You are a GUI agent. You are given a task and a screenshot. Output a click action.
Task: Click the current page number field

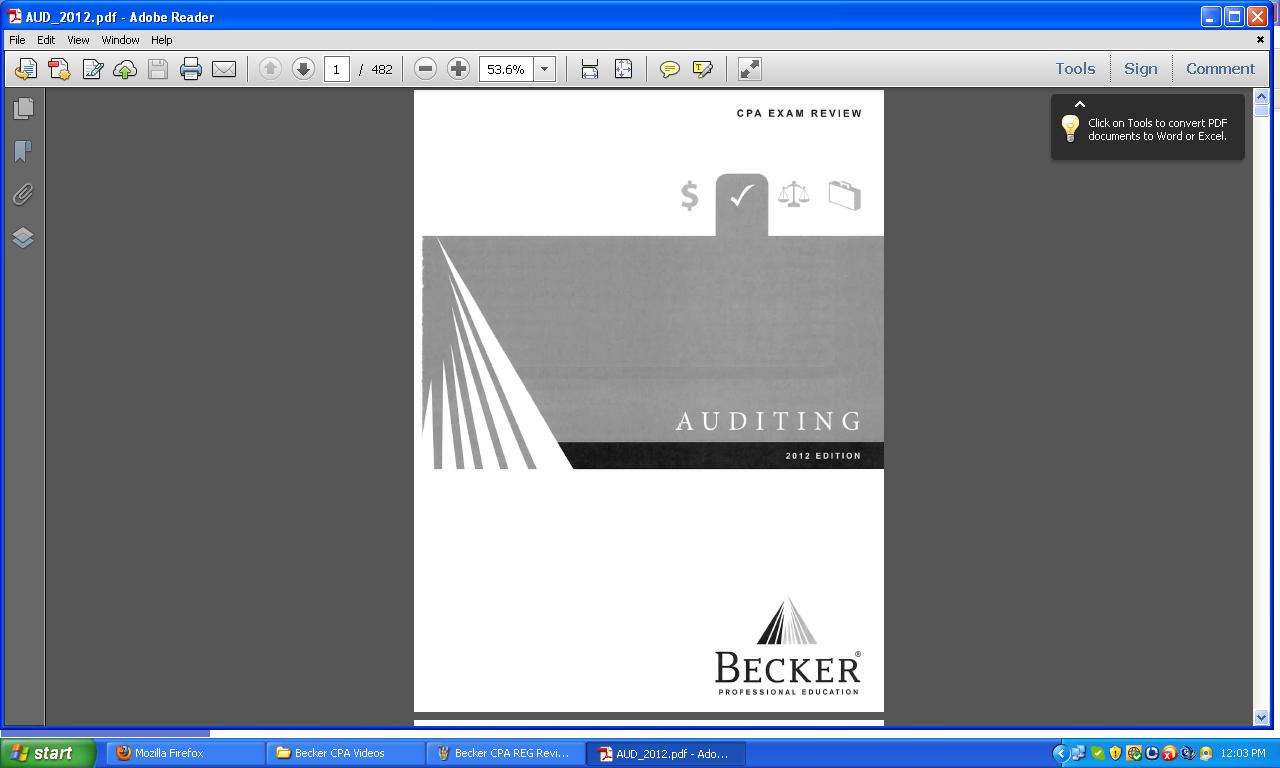tap(336, 69)
